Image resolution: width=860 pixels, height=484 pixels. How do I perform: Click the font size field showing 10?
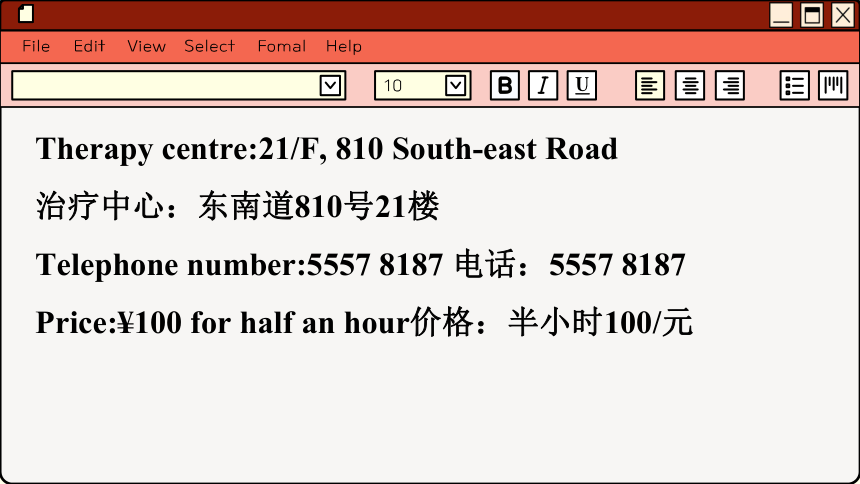422,85
